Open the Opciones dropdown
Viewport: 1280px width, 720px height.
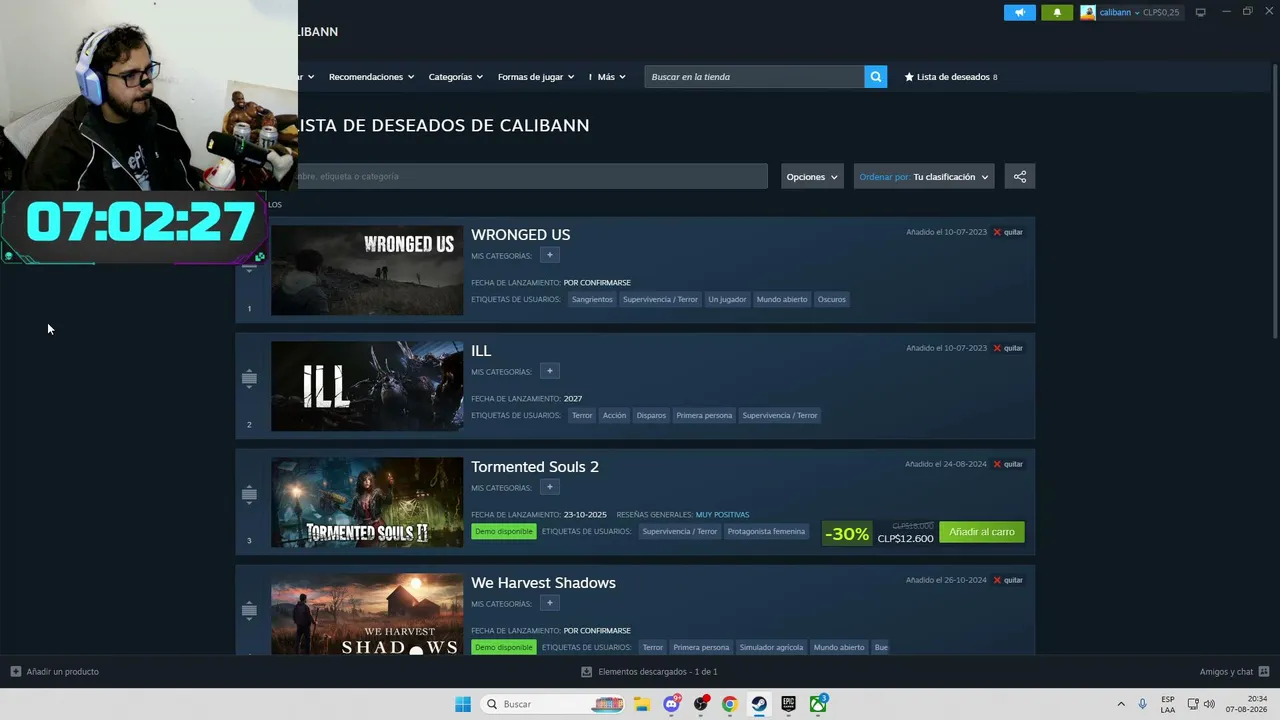[x=812, y=177]
